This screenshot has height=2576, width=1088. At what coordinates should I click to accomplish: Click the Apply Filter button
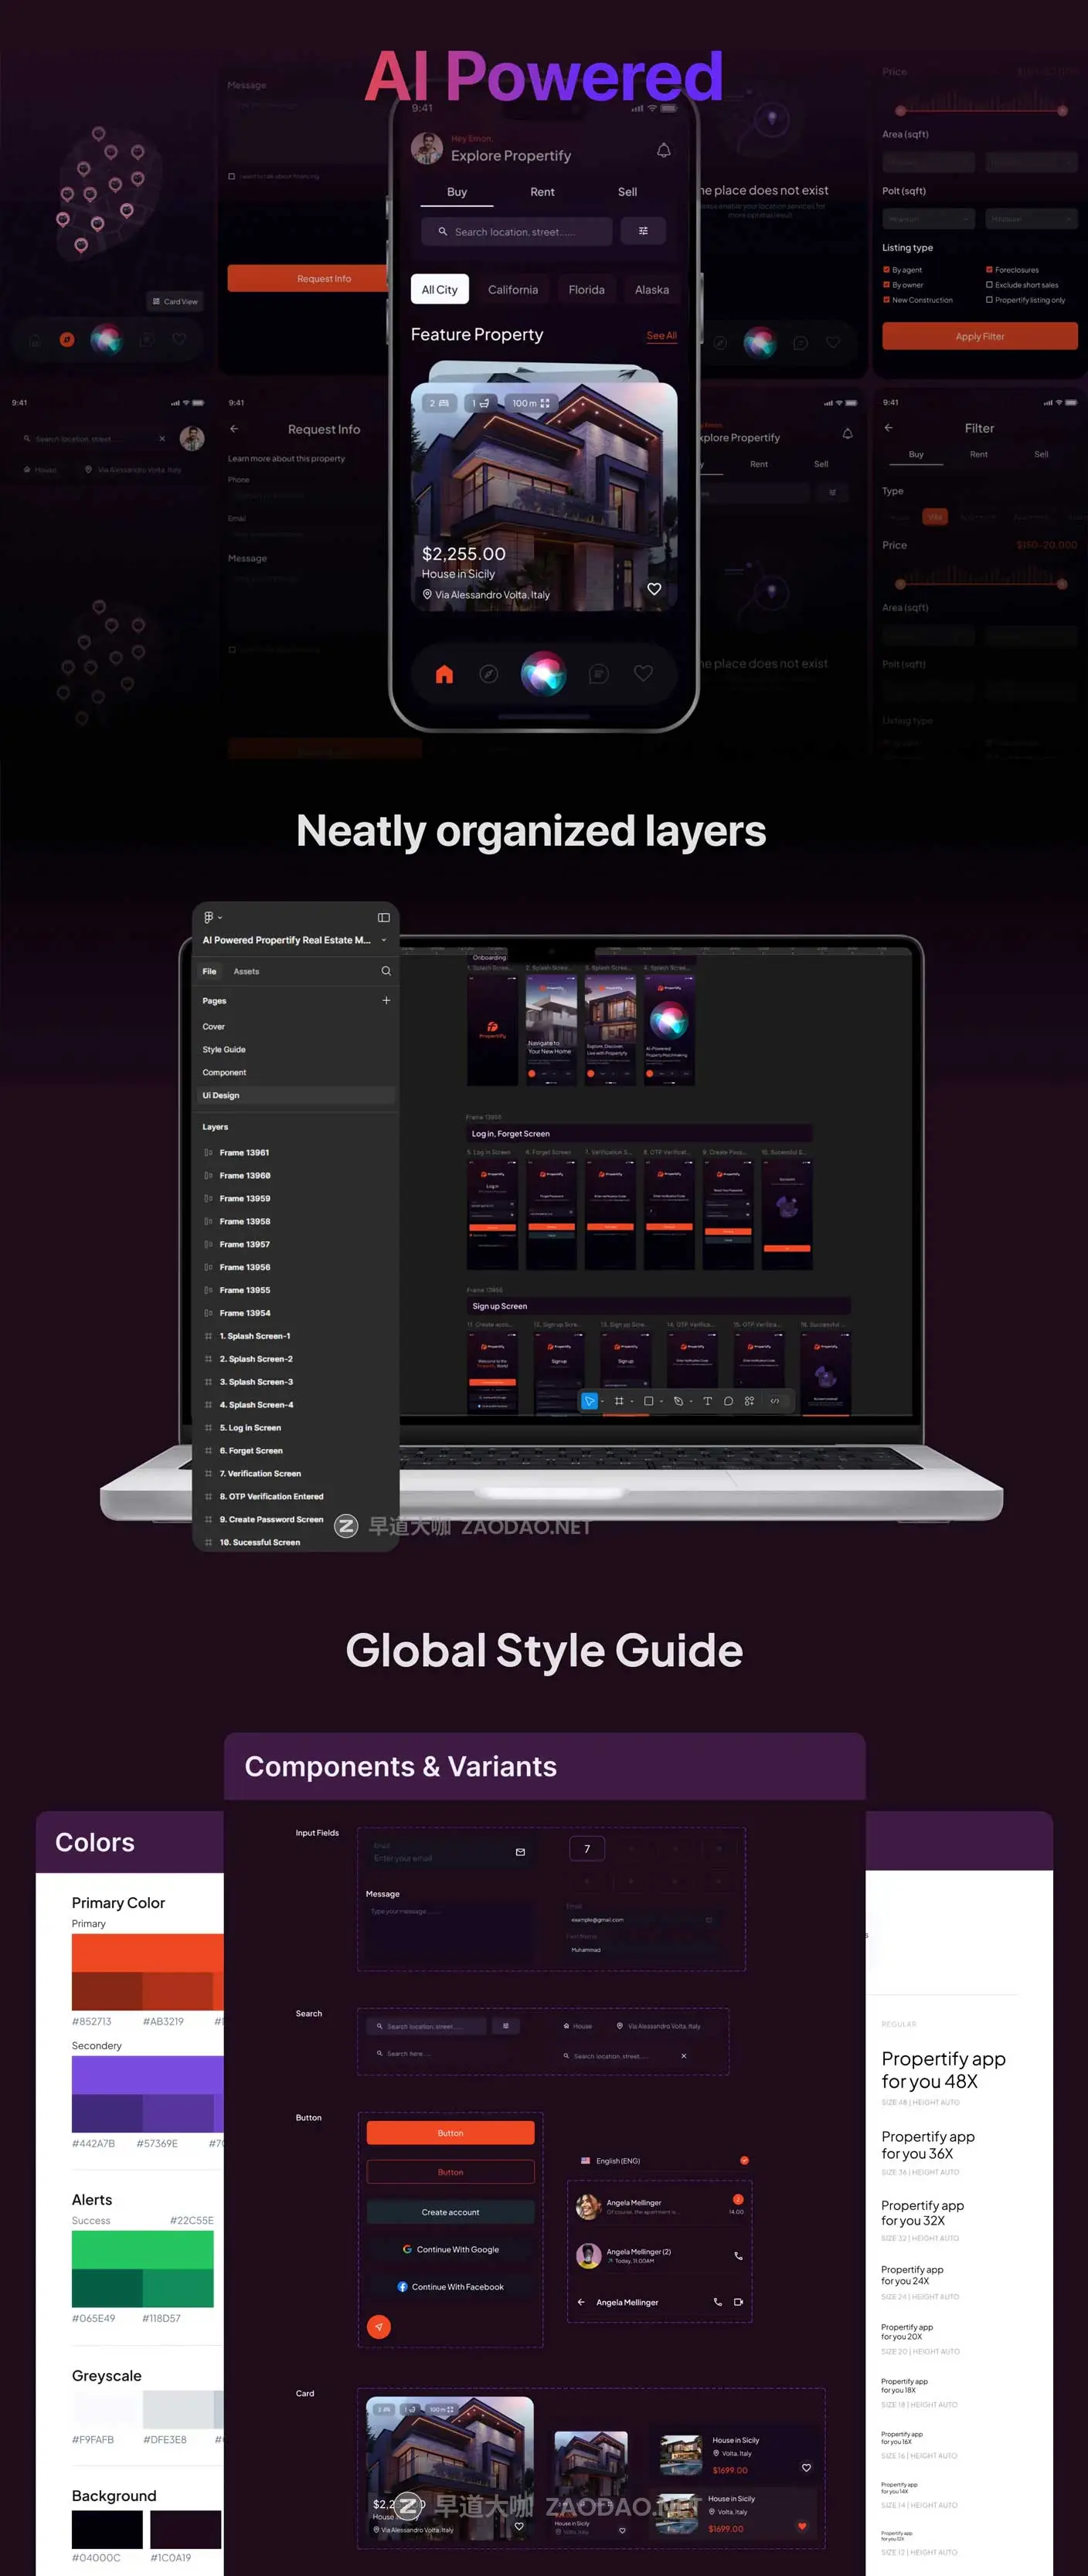coord(979,337)
